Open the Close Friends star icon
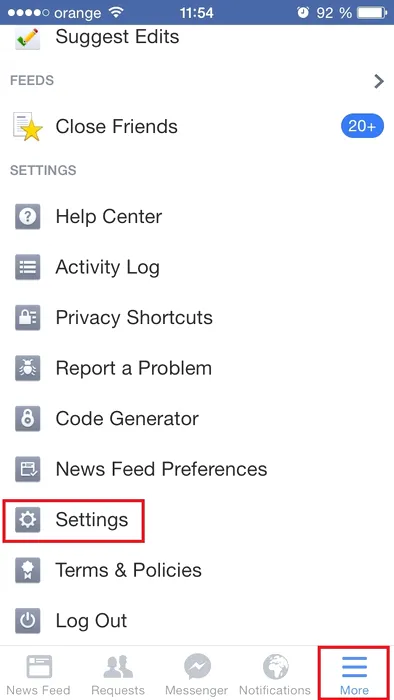This screenshot has width=394, height=700. tap(28, 127)
